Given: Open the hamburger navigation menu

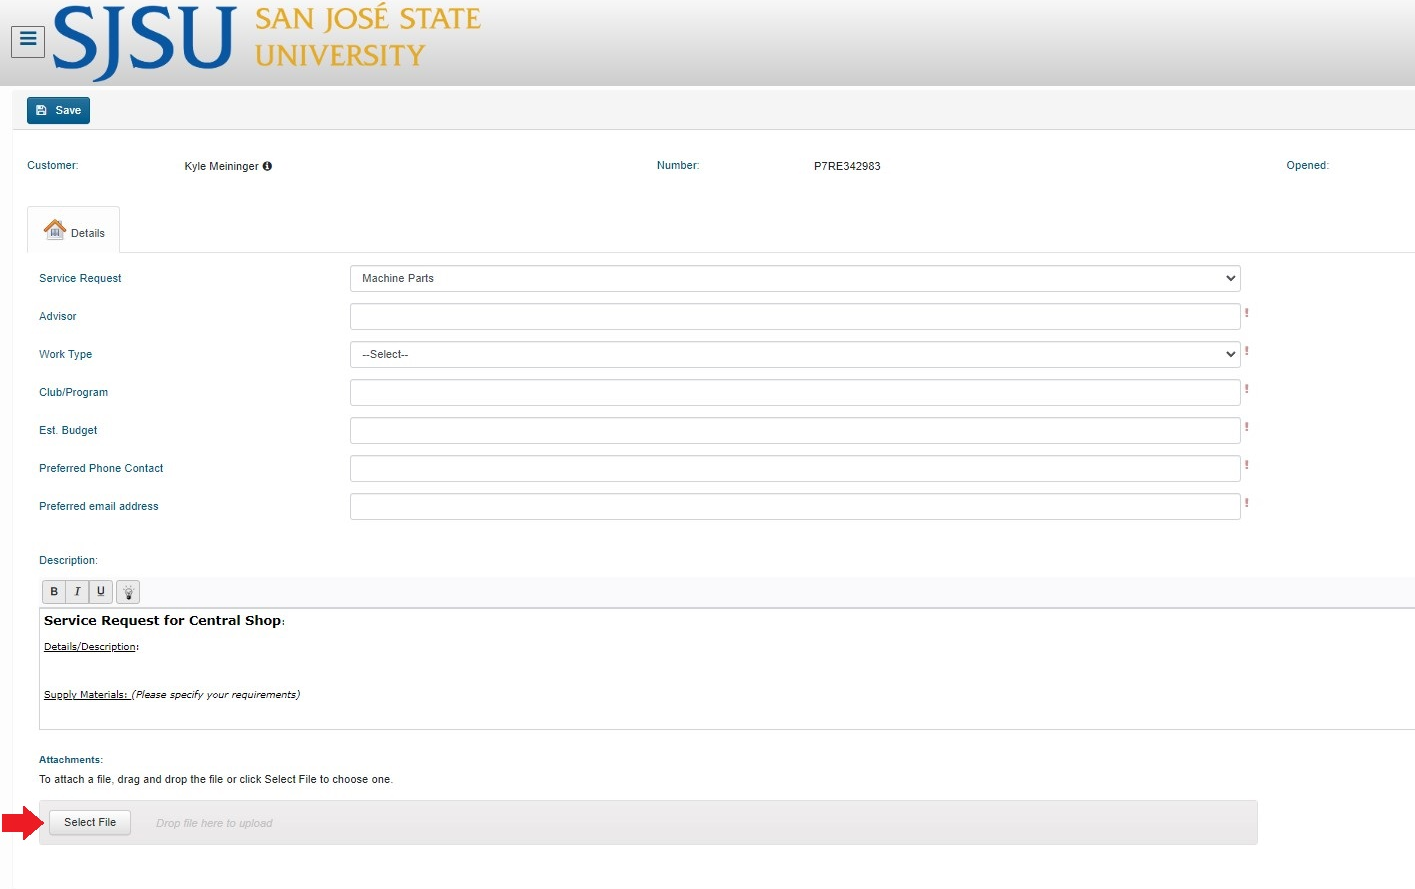Looking at the screenshot, I should (x=28, y=40).
